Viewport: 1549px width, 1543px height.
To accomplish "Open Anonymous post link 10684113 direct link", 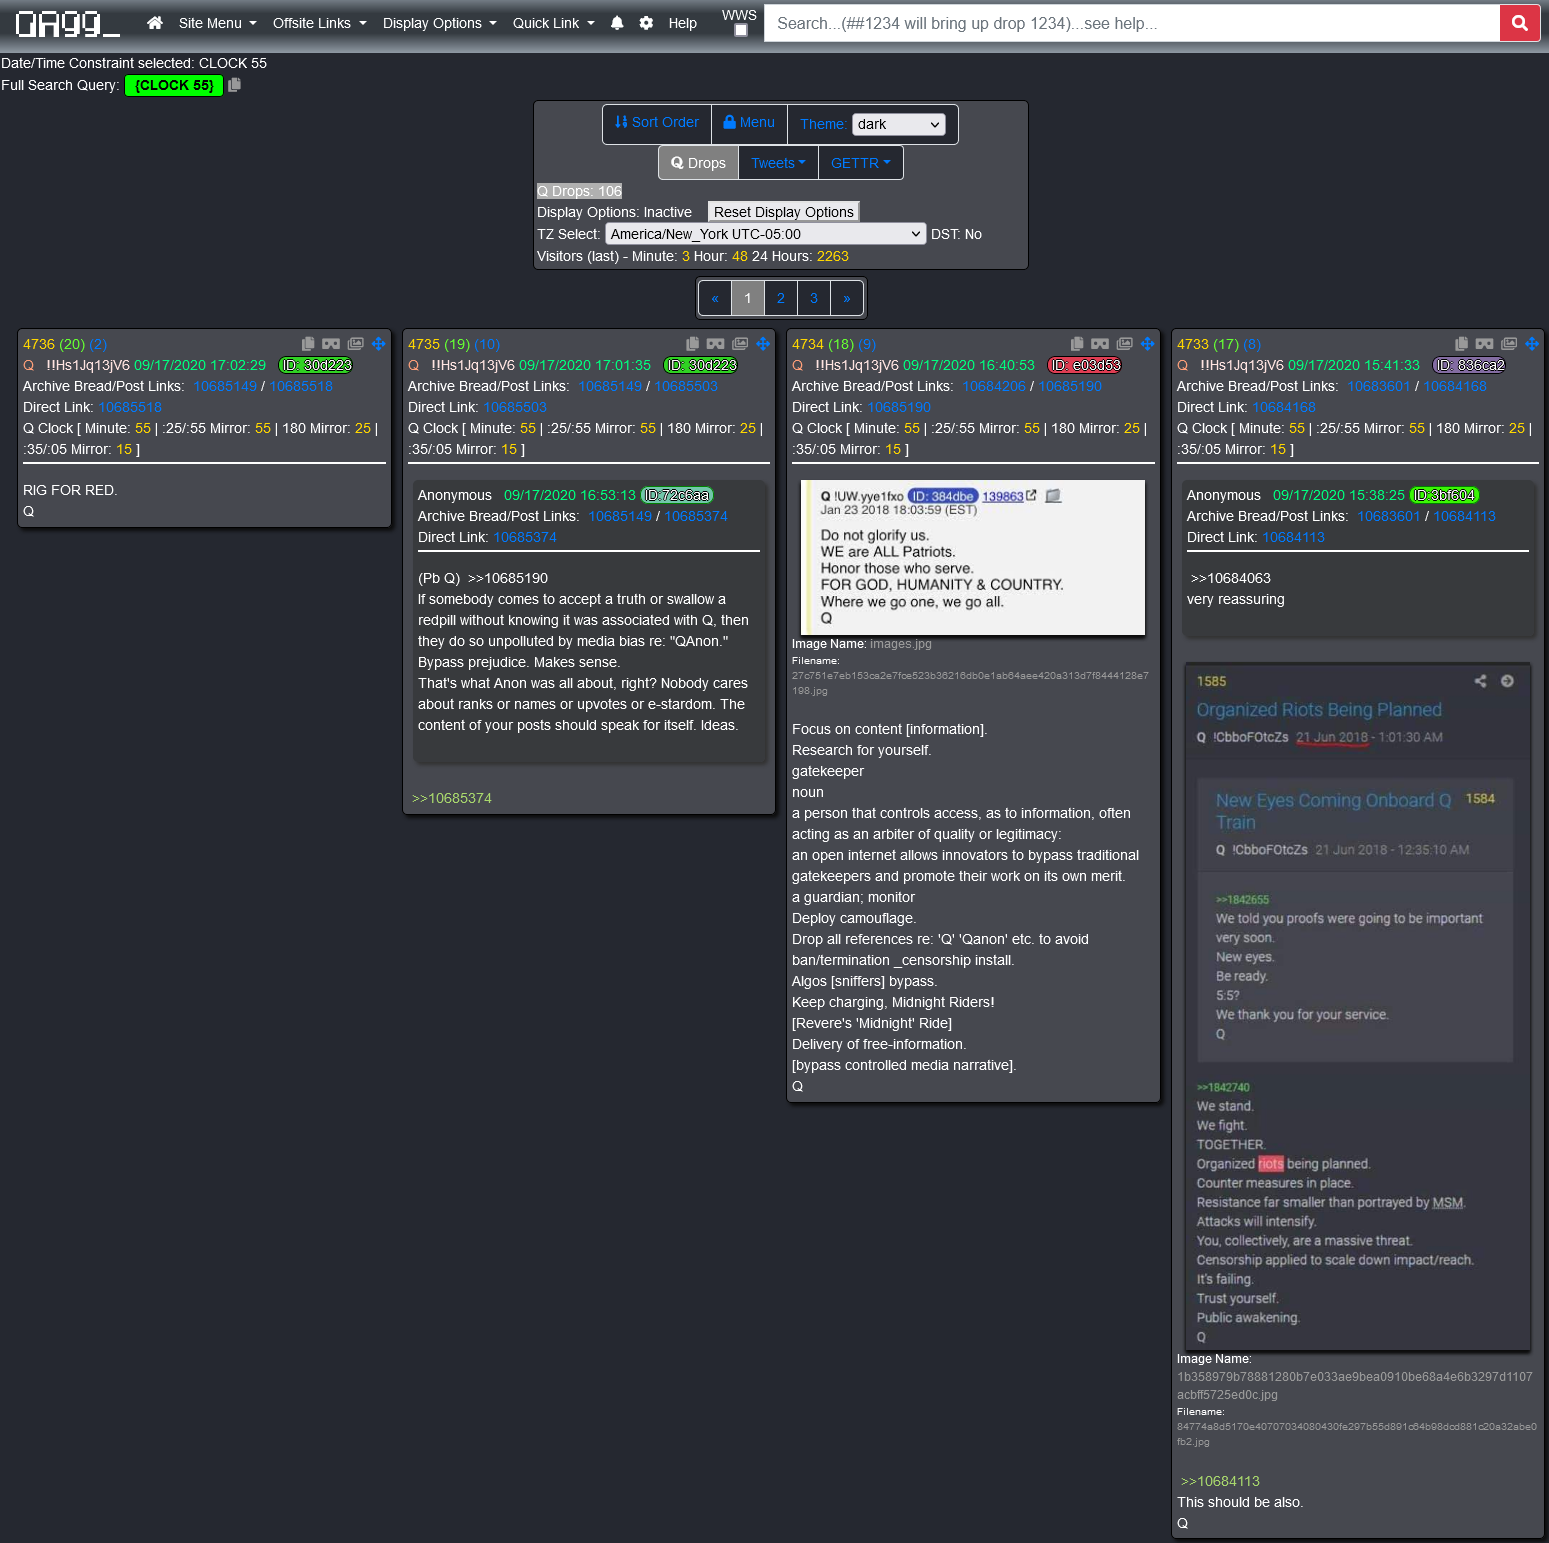I will [1293, 537].
